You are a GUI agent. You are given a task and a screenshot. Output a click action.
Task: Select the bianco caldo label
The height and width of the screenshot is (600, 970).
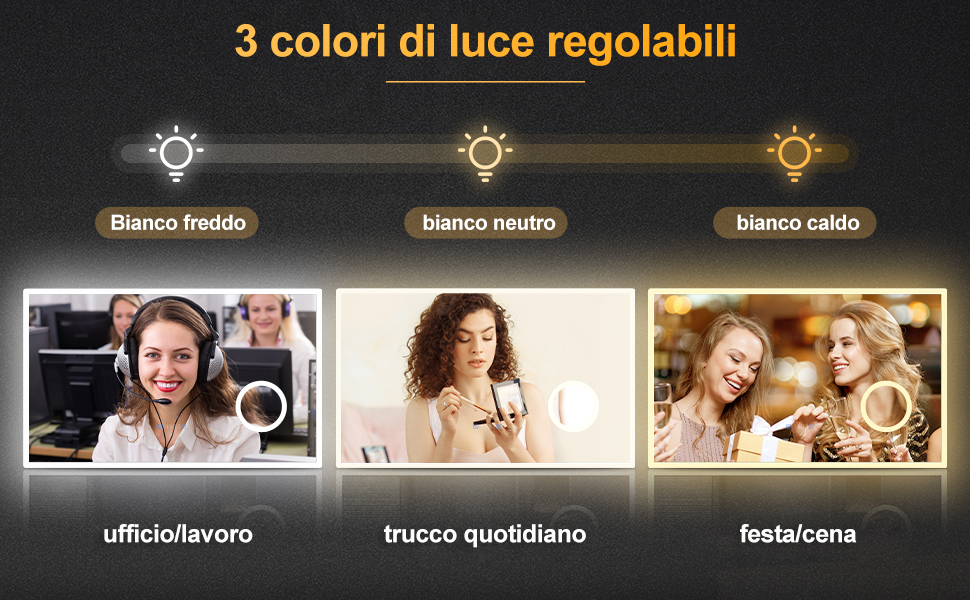point(794,223)
